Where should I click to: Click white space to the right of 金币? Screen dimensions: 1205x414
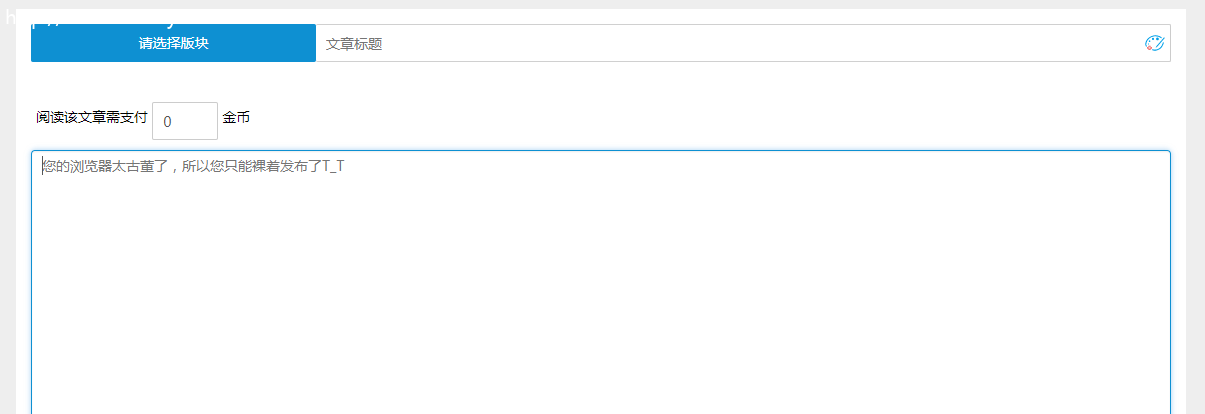click(700, 120)
